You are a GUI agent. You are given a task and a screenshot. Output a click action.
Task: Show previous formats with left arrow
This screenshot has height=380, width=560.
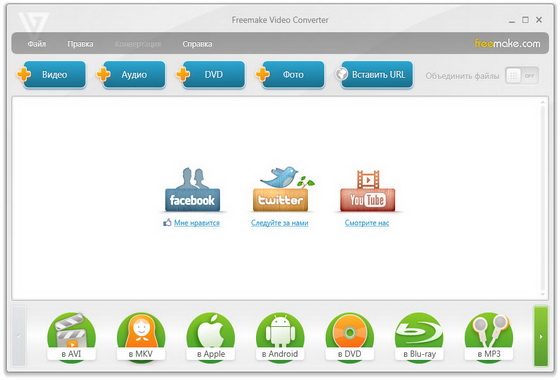[19, 336]
